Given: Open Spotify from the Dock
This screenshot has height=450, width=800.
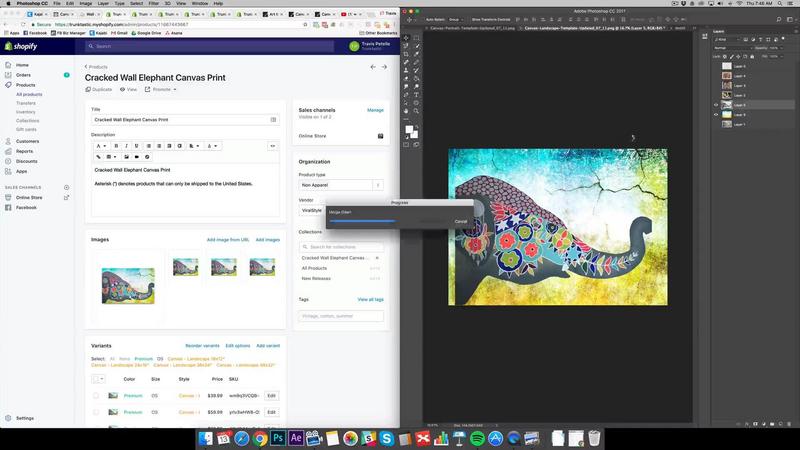Looking at the screenshot, I should click(x=477, y=438).
